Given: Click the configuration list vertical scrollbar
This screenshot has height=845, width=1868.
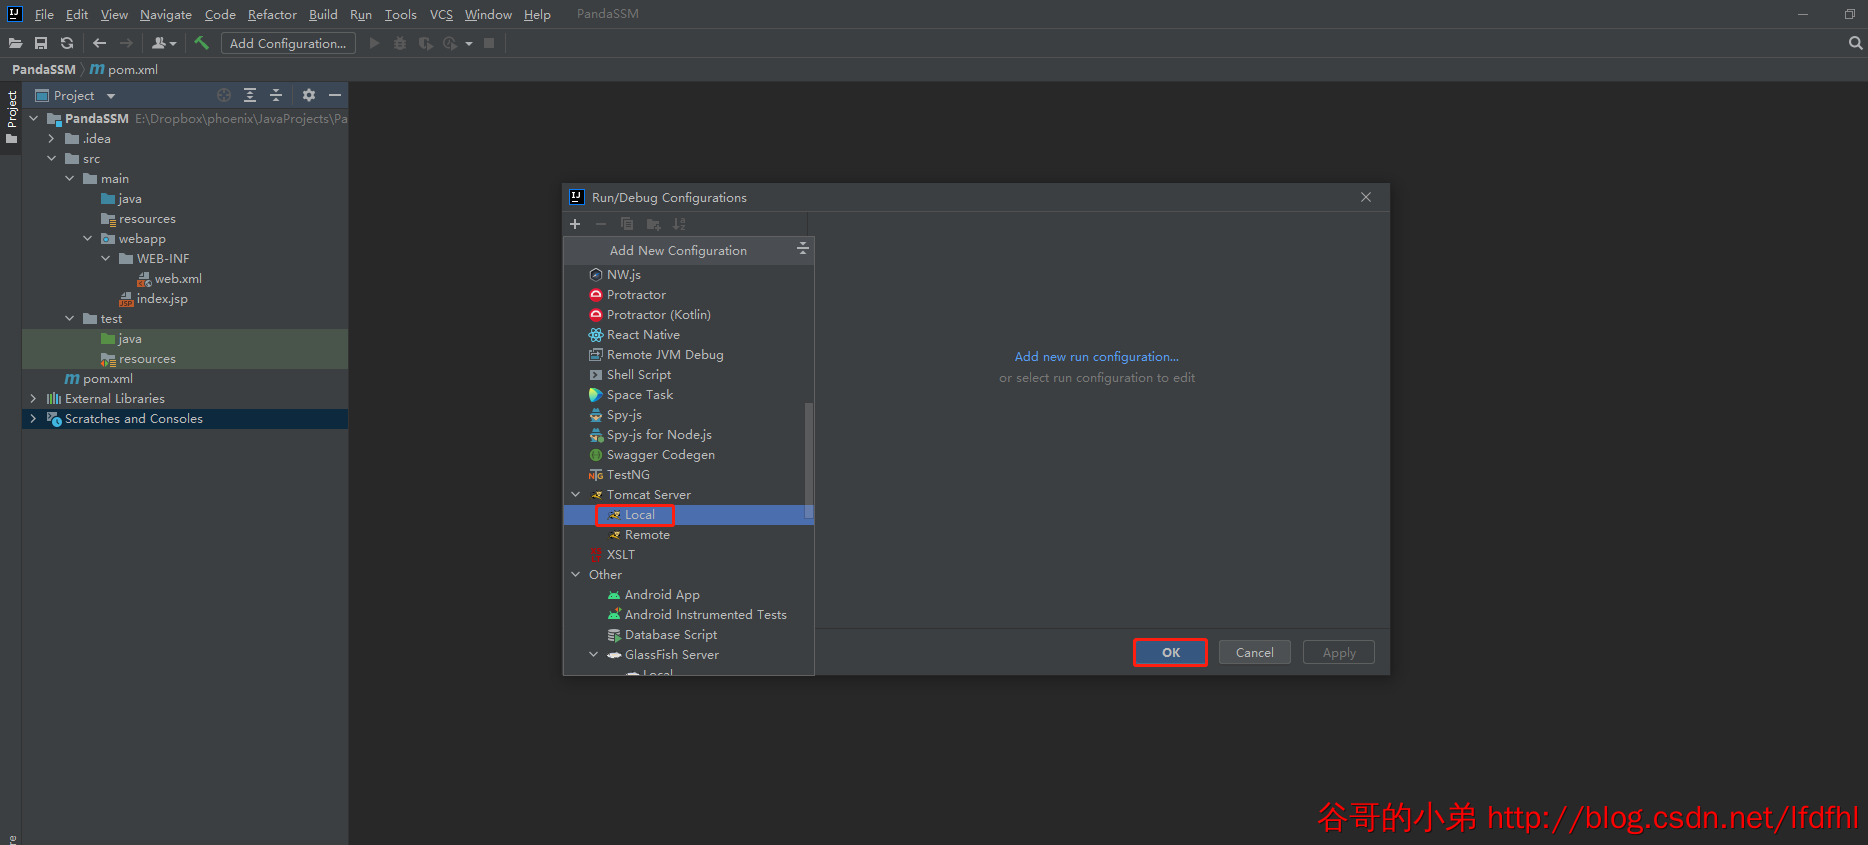Looking at the screenshot, I should tap(809, 461).
